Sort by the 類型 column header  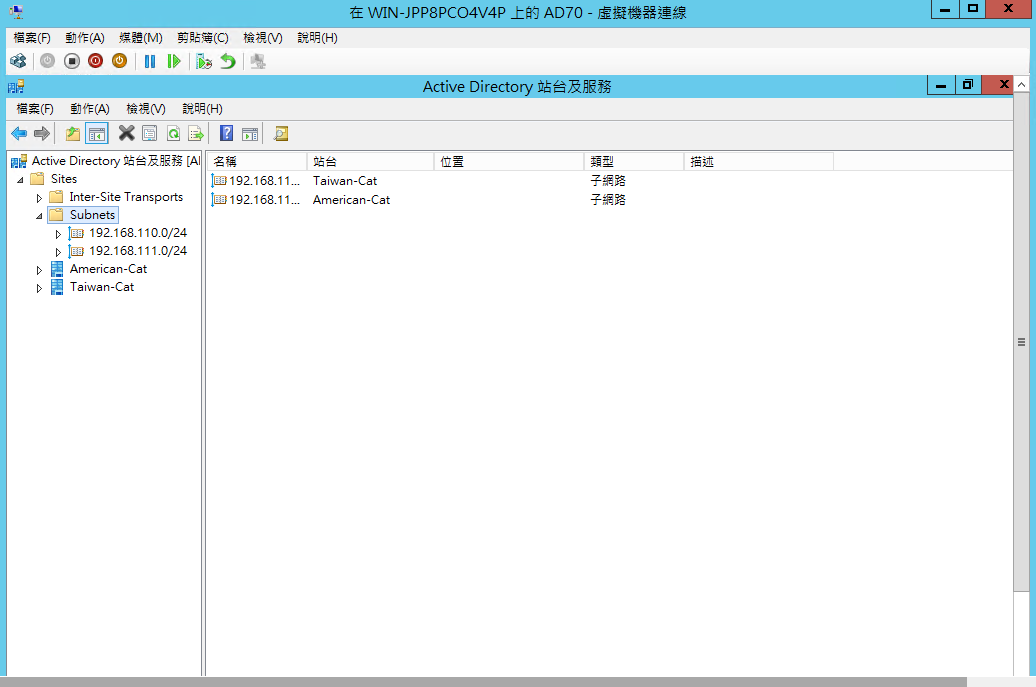634,162
